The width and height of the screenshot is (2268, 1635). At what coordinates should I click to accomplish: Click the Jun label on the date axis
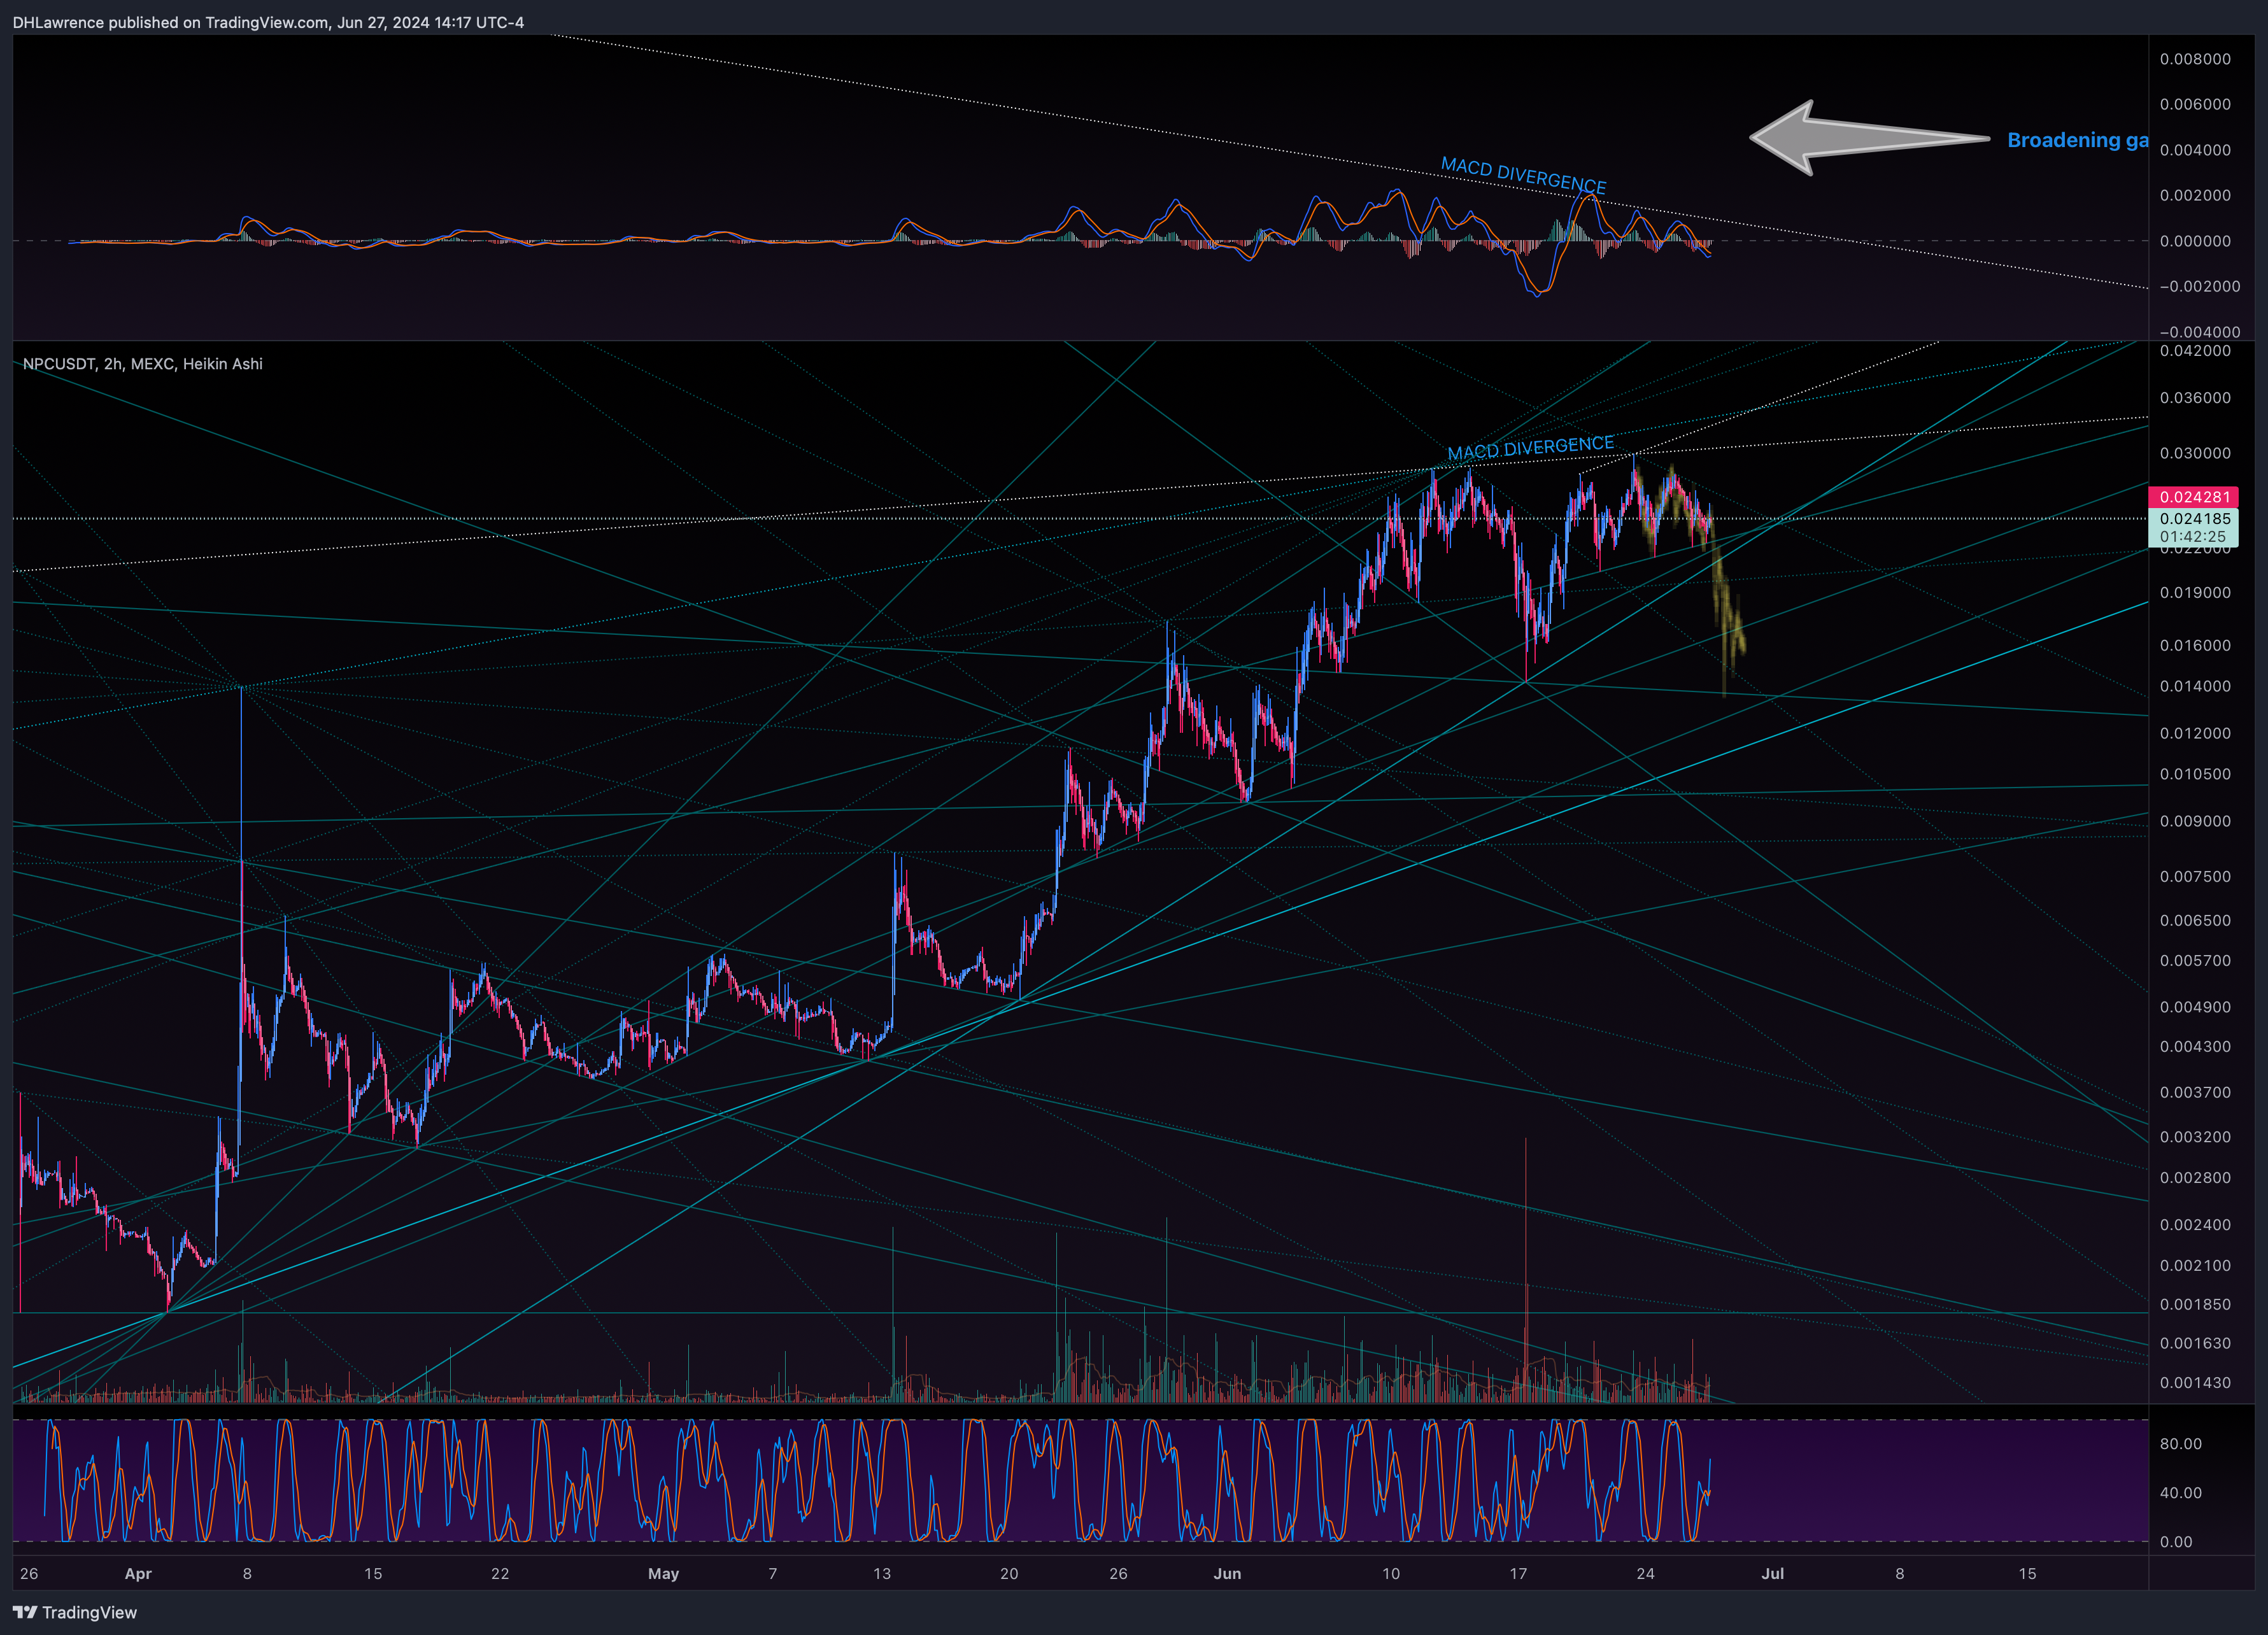click(1227, 1574)
